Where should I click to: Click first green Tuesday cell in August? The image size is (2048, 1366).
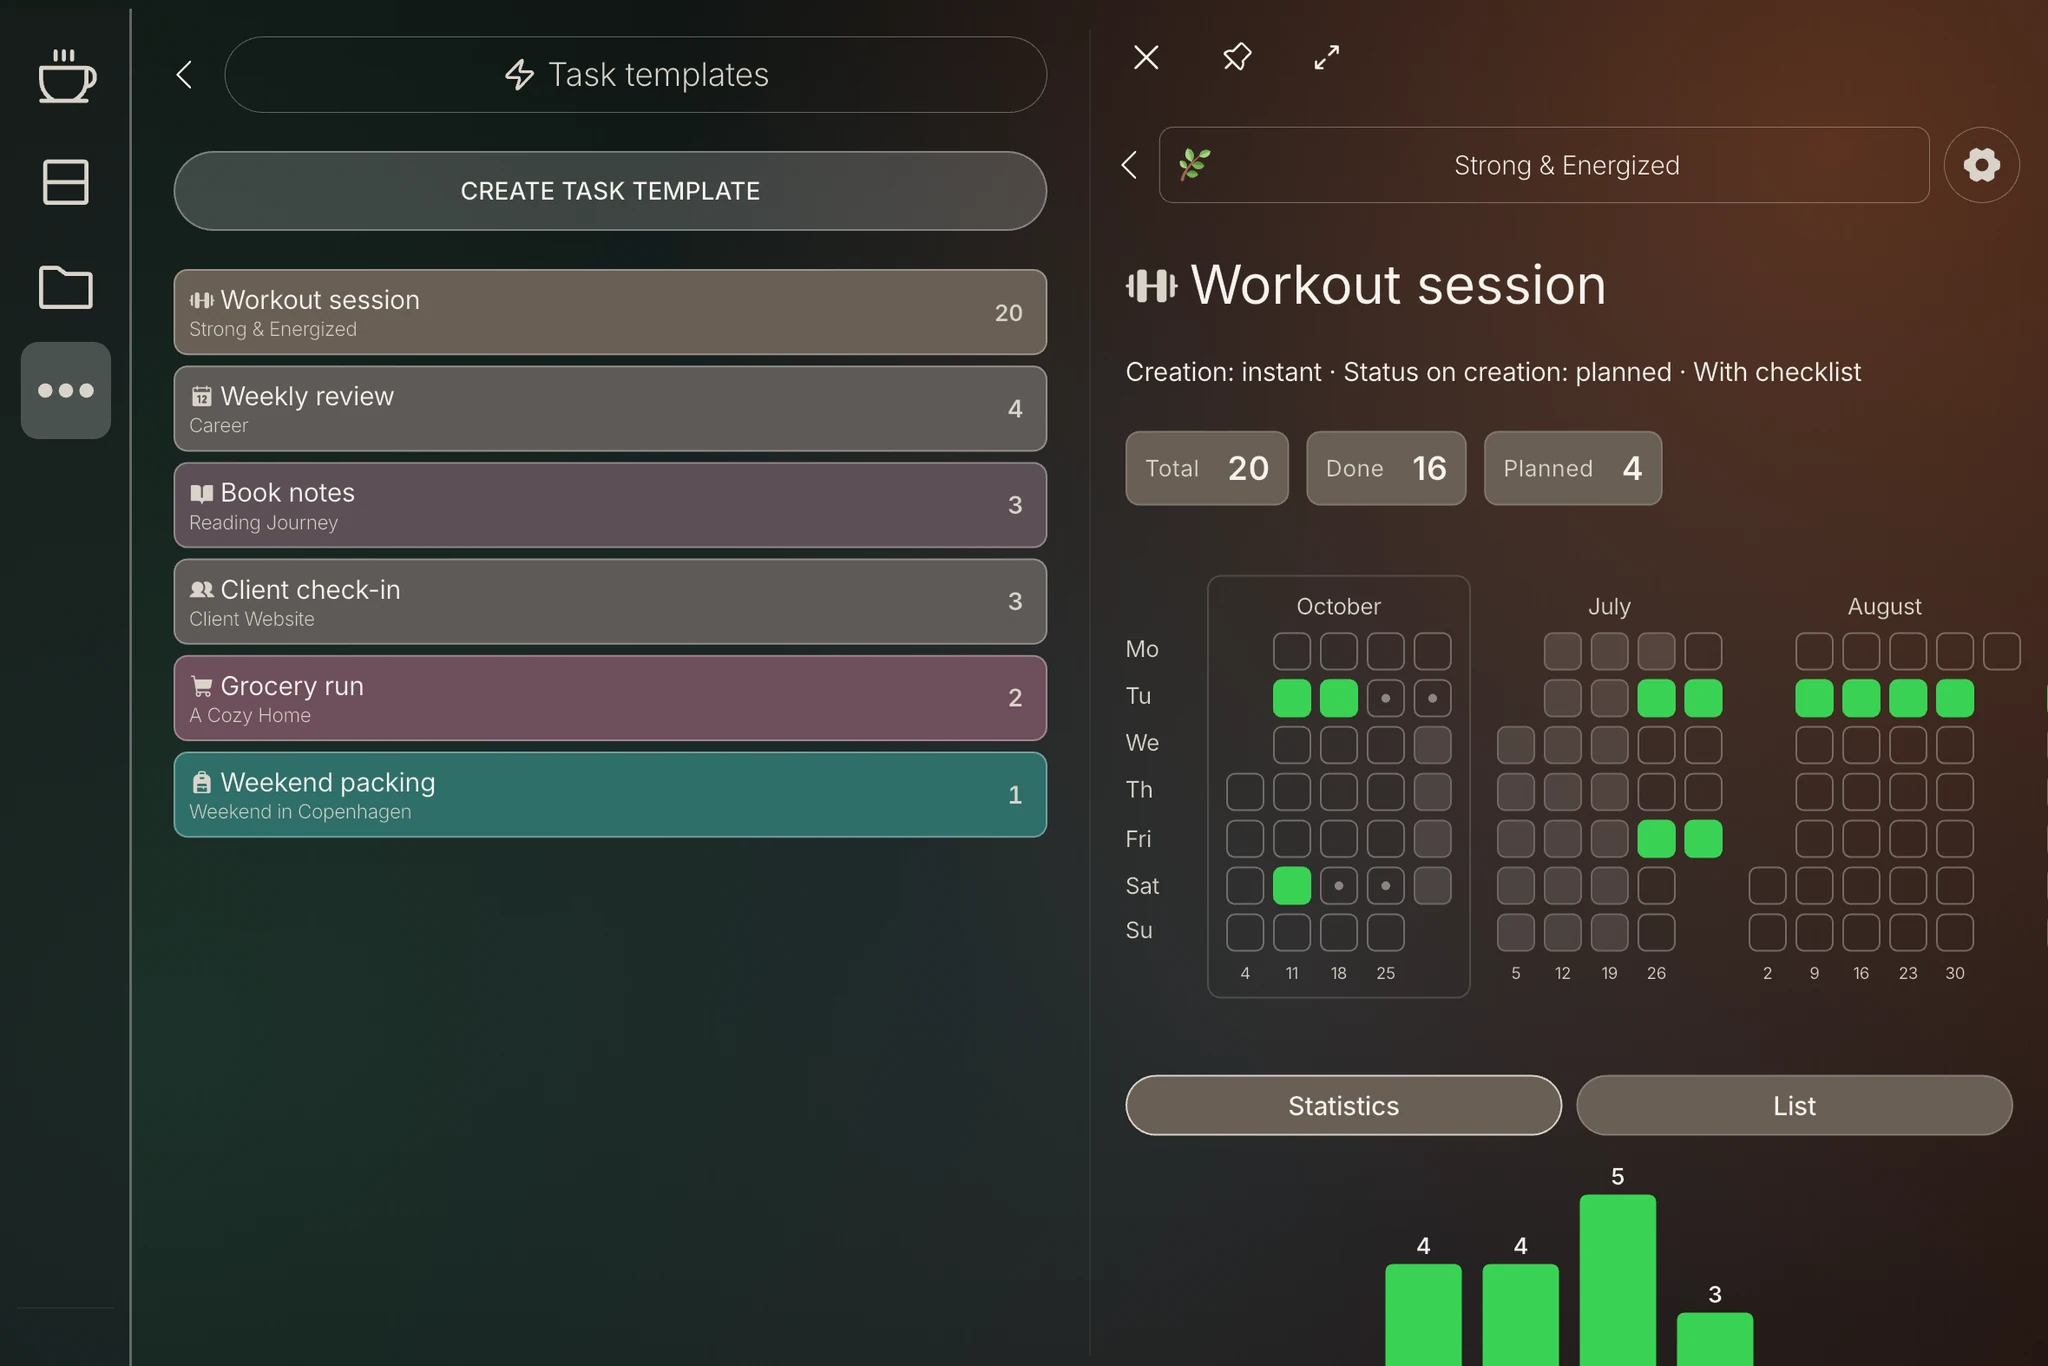[1814, 698]
